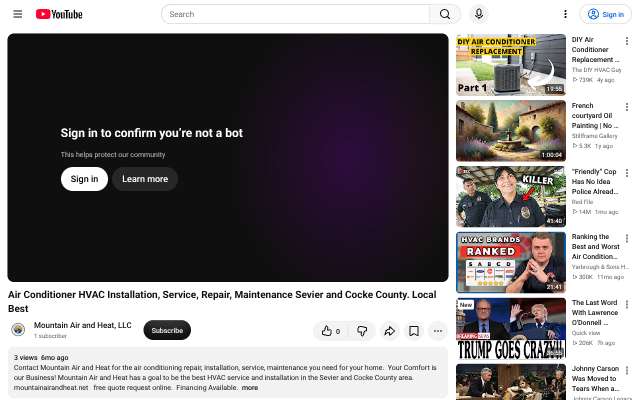
Task: Open Johnny Carson video thumbnail
Action: (x=511, y=382)
